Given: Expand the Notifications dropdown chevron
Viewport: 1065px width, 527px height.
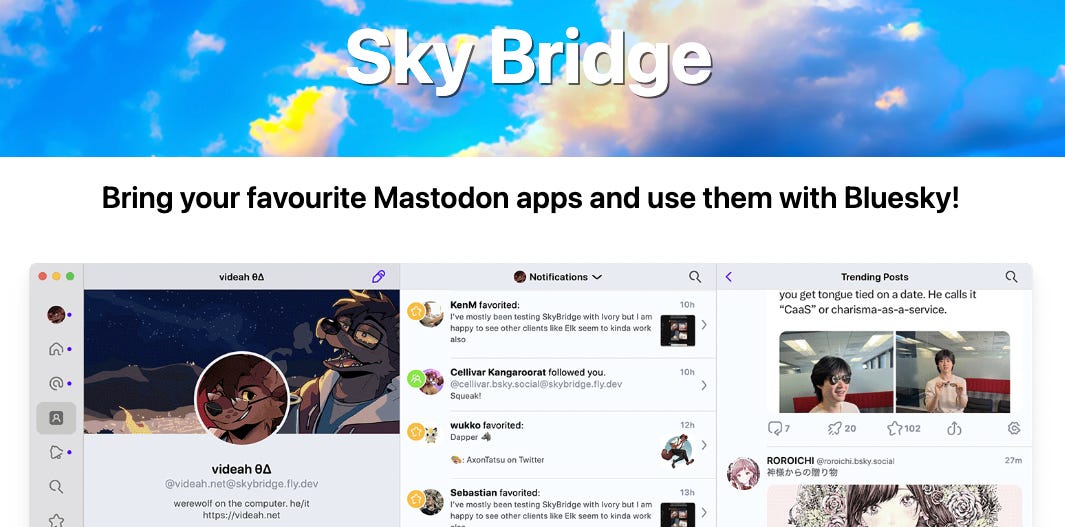Looking at the screenshot, I should pos(597,277).
